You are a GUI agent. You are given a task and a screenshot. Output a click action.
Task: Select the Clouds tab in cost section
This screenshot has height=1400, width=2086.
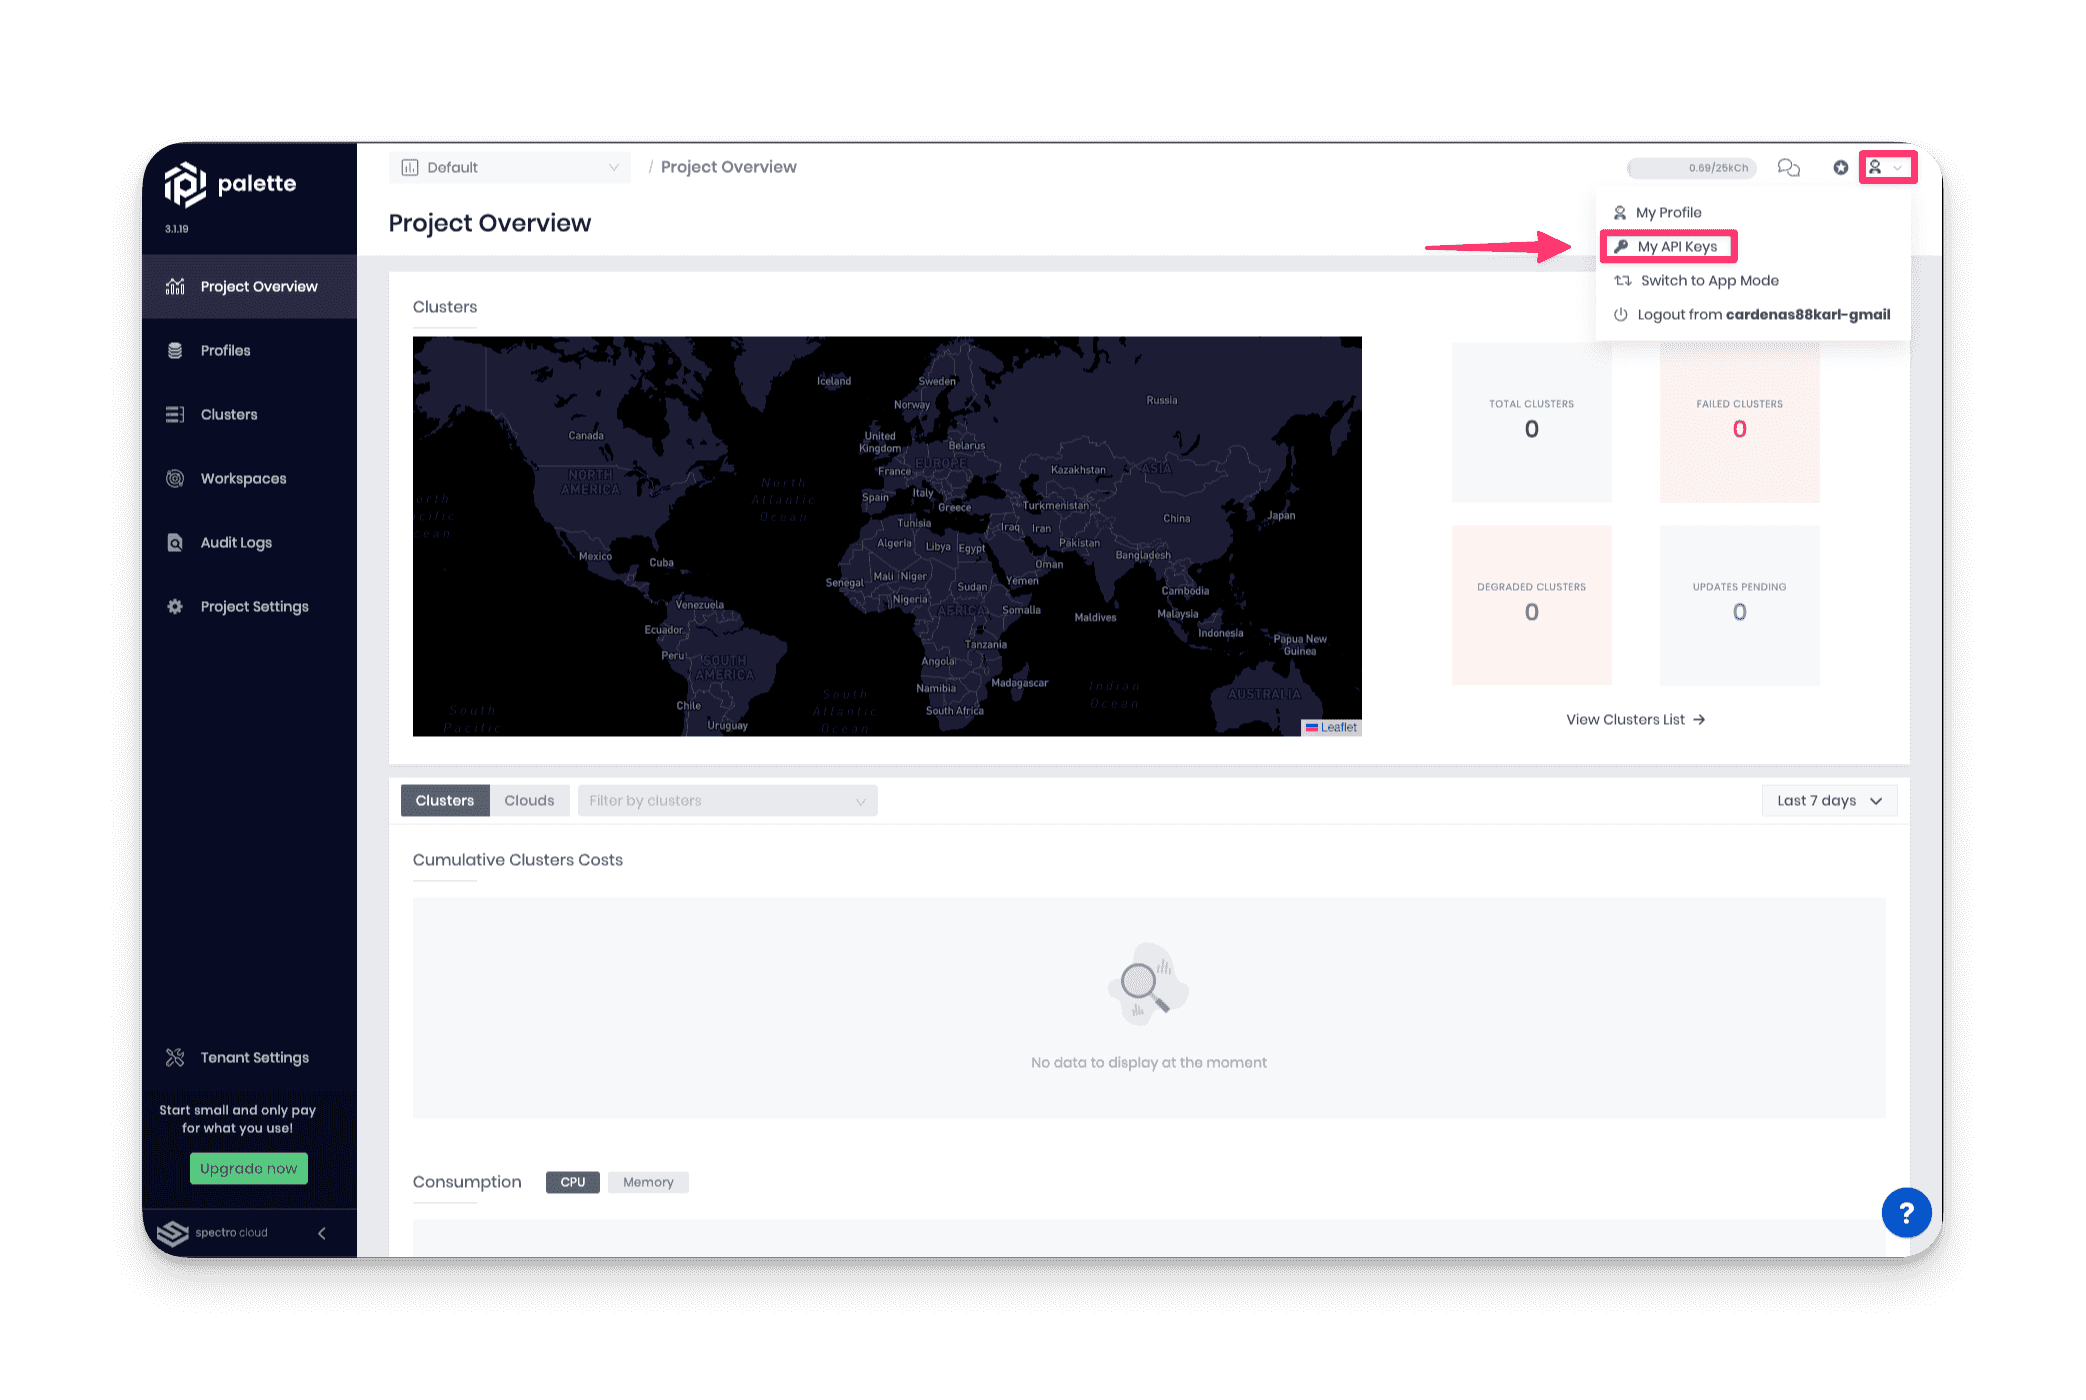click(x=528, y=800)
